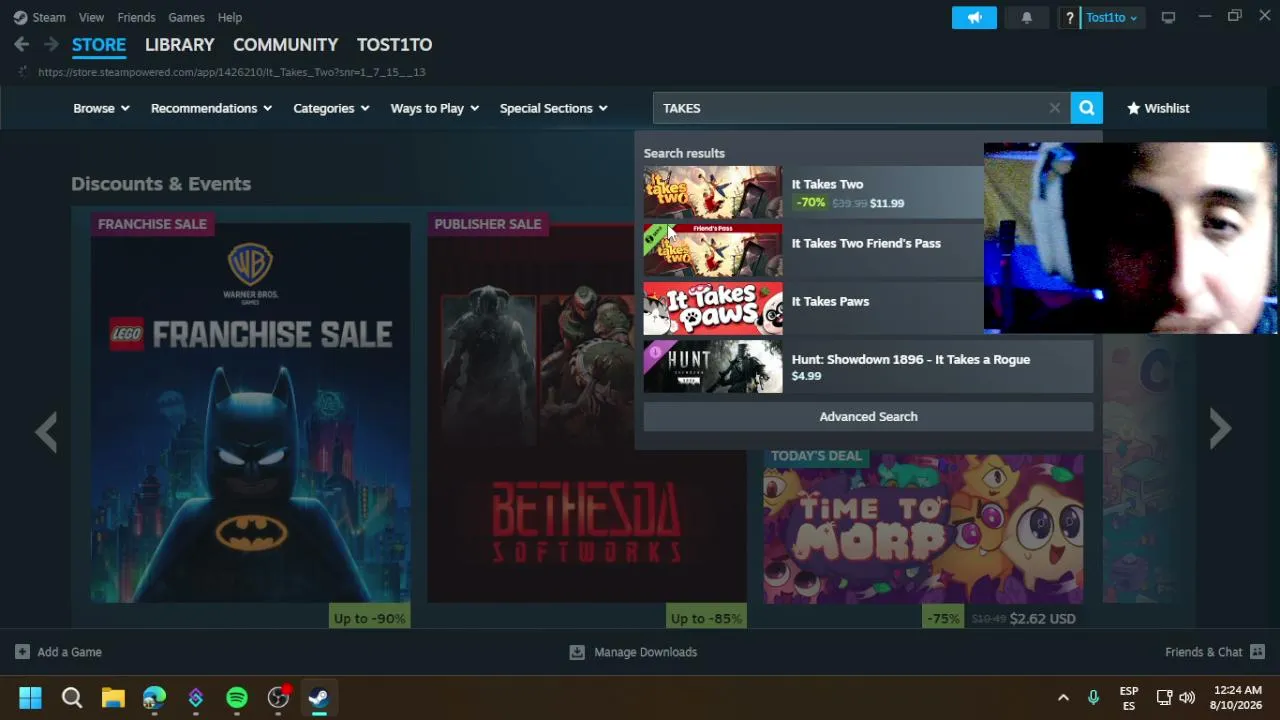Show the previous carousel slide

click(x=46, y=430)
